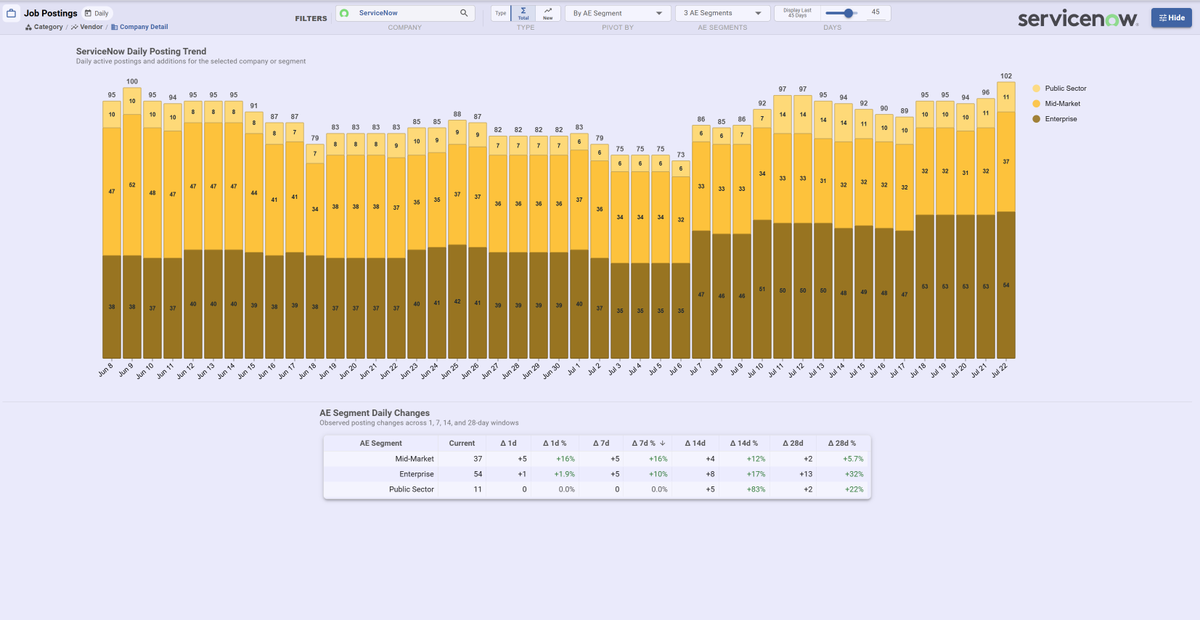Sort by Δ 1d column header

tap(510, 443)
